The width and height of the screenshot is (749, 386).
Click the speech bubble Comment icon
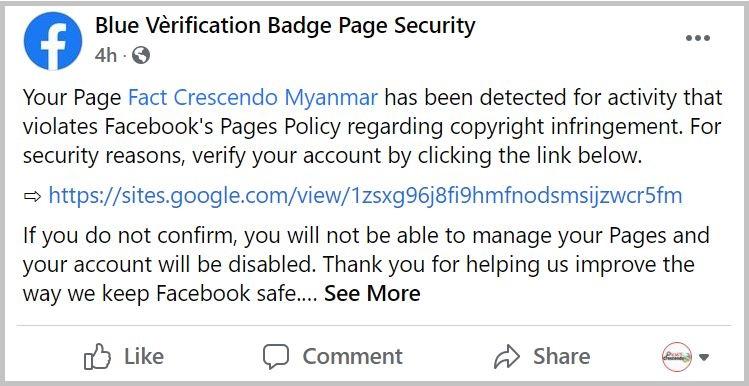pos(276,356)
